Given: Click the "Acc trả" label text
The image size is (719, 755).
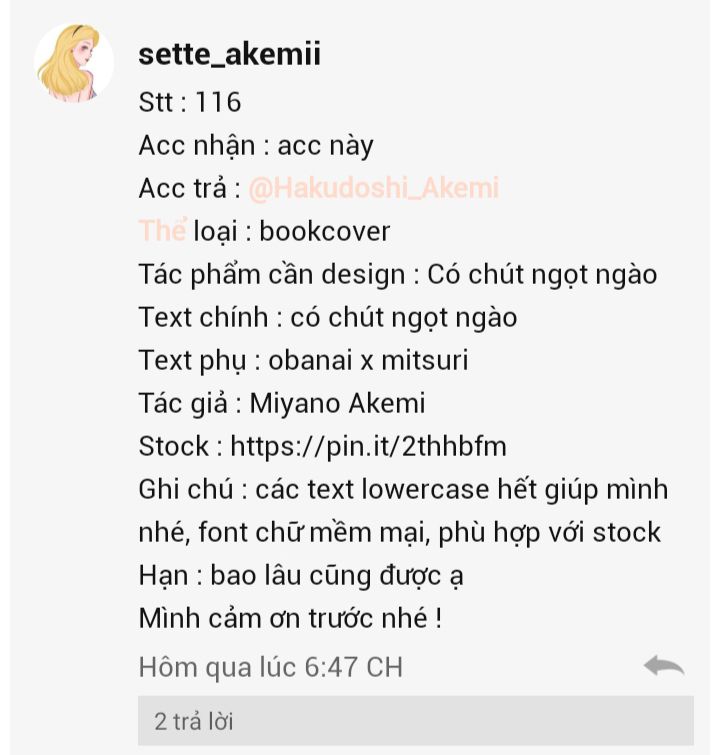Looking at the screenshot, I should tap(189, 188).
